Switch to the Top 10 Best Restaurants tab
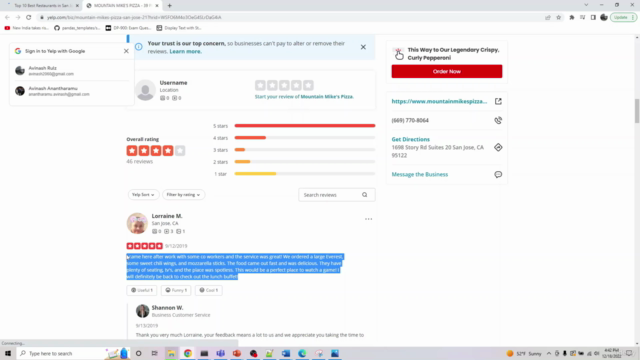 click(42, 6)
